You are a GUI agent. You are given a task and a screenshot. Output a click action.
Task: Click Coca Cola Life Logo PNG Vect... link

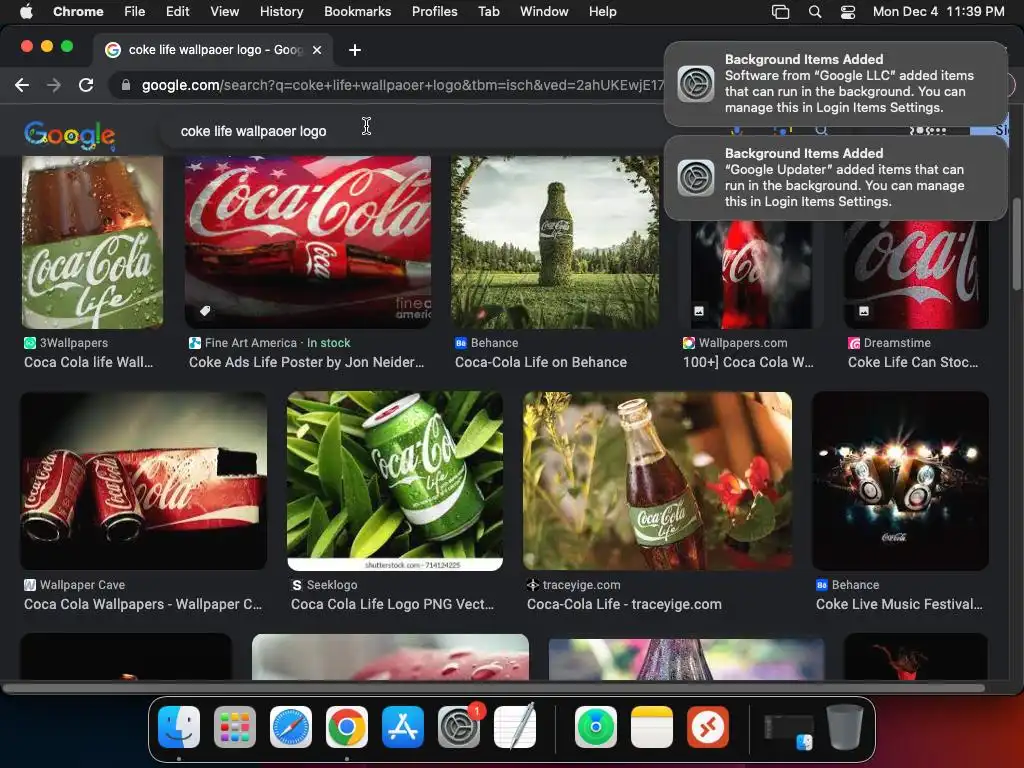coord(392,605)
